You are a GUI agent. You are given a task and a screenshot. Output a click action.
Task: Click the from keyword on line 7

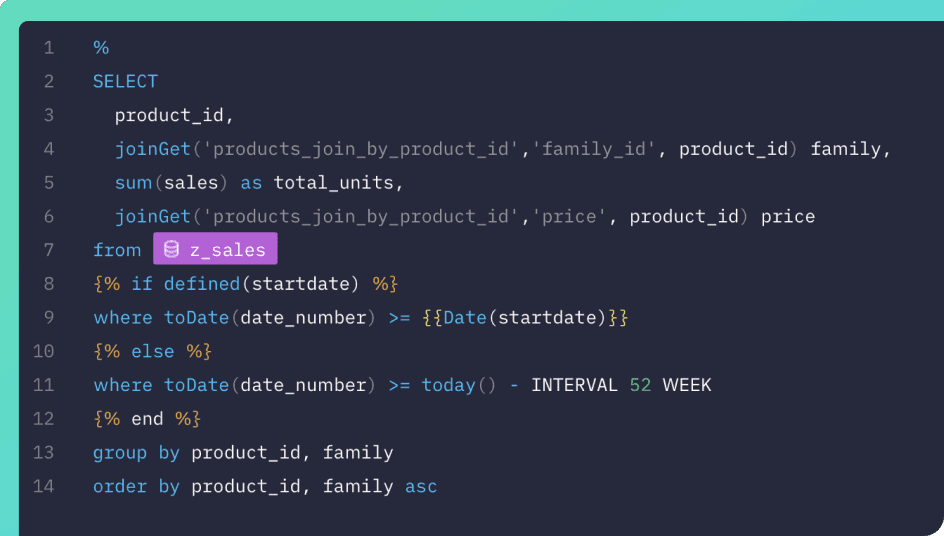117,250
